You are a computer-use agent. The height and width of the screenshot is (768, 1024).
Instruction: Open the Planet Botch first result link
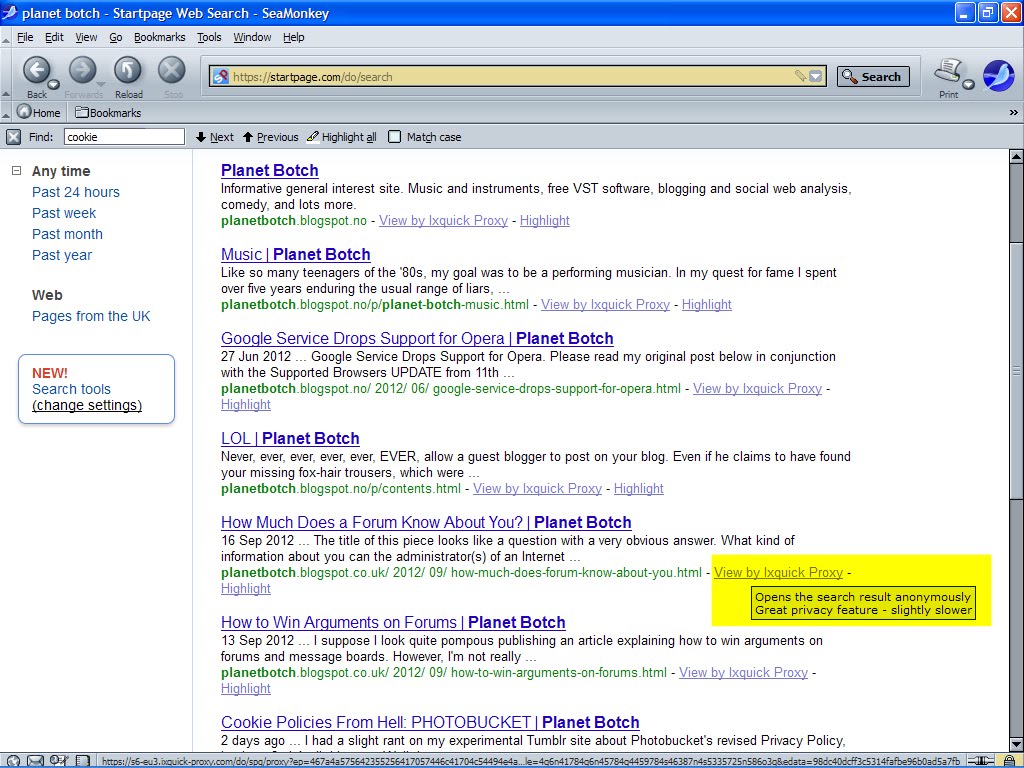pos(270,170)
